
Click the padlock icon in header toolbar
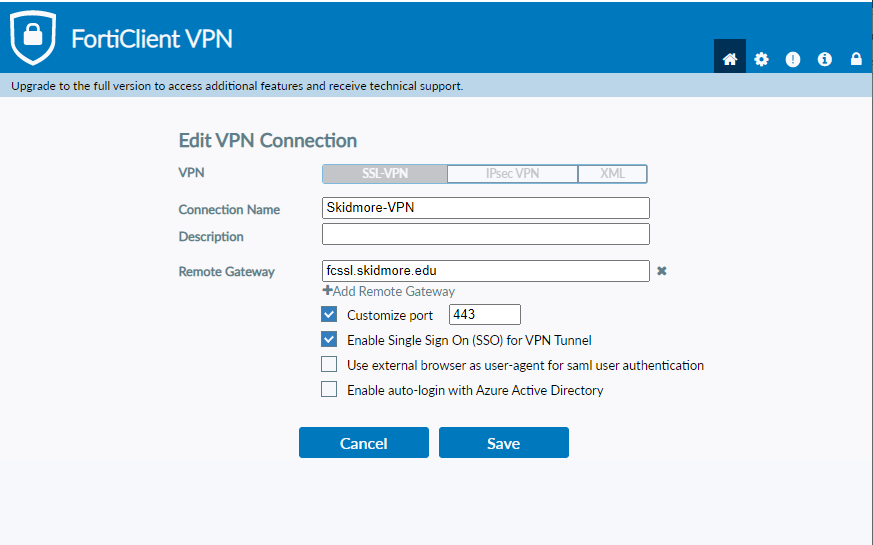[x=856, y=59]
